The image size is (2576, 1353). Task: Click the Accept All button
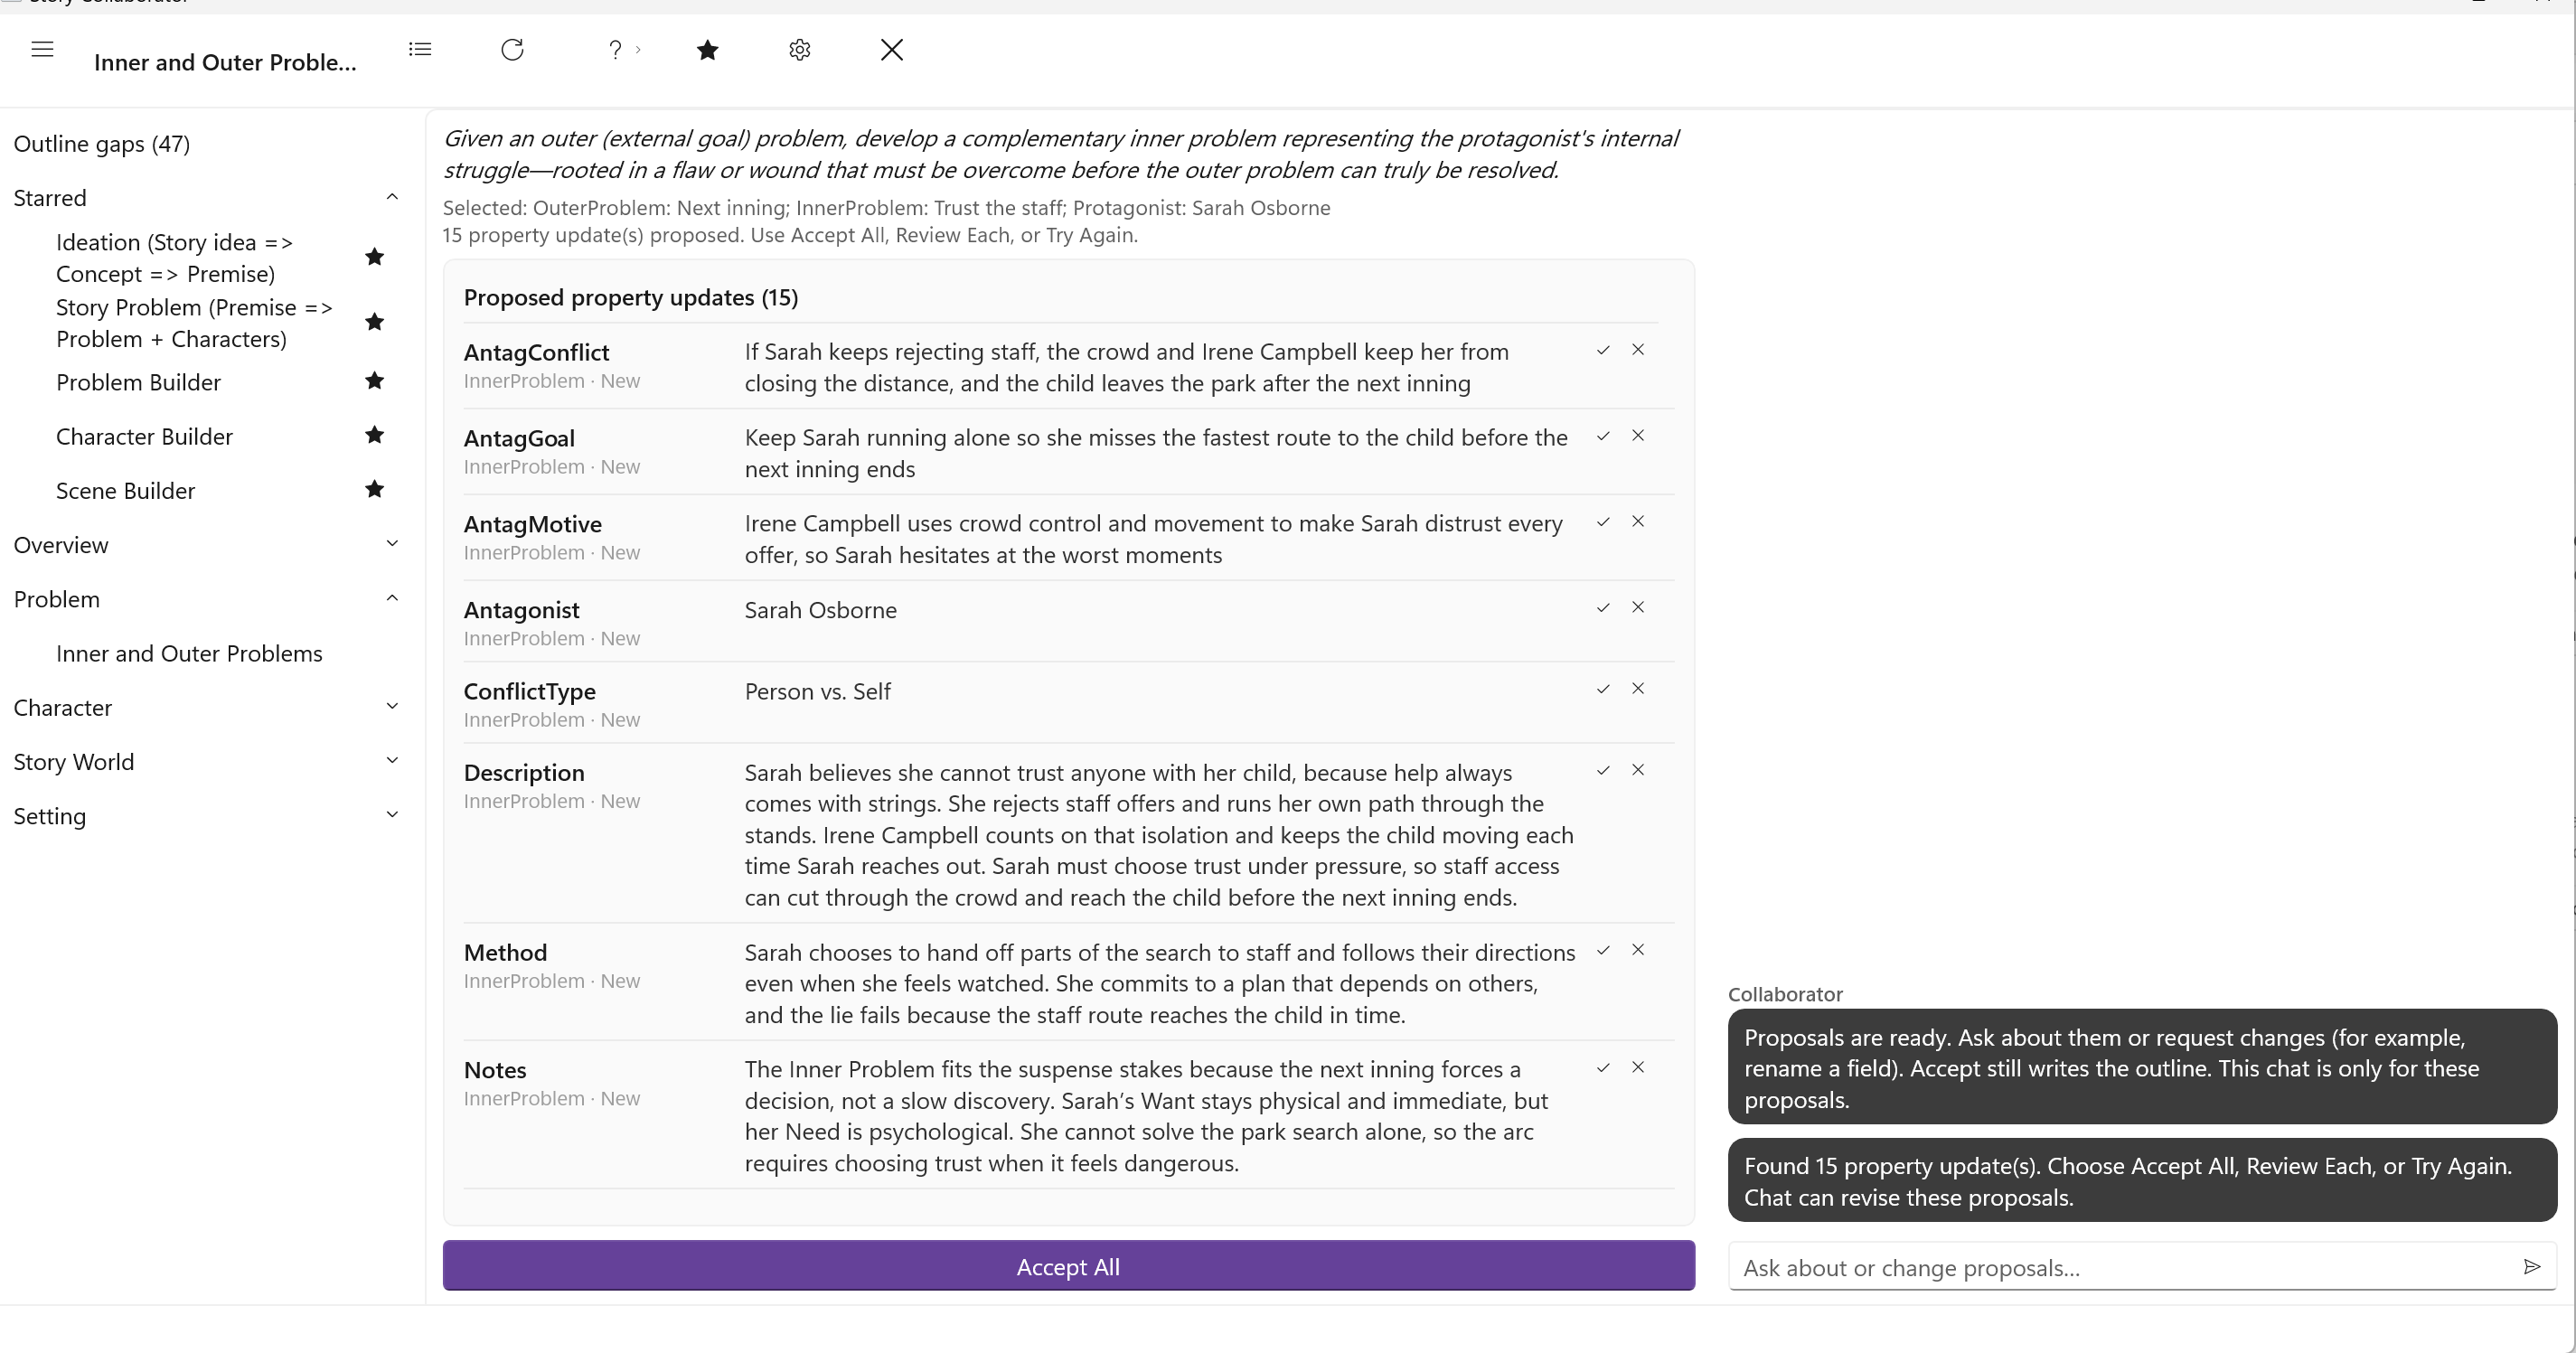click(x=1068, y=1266)
